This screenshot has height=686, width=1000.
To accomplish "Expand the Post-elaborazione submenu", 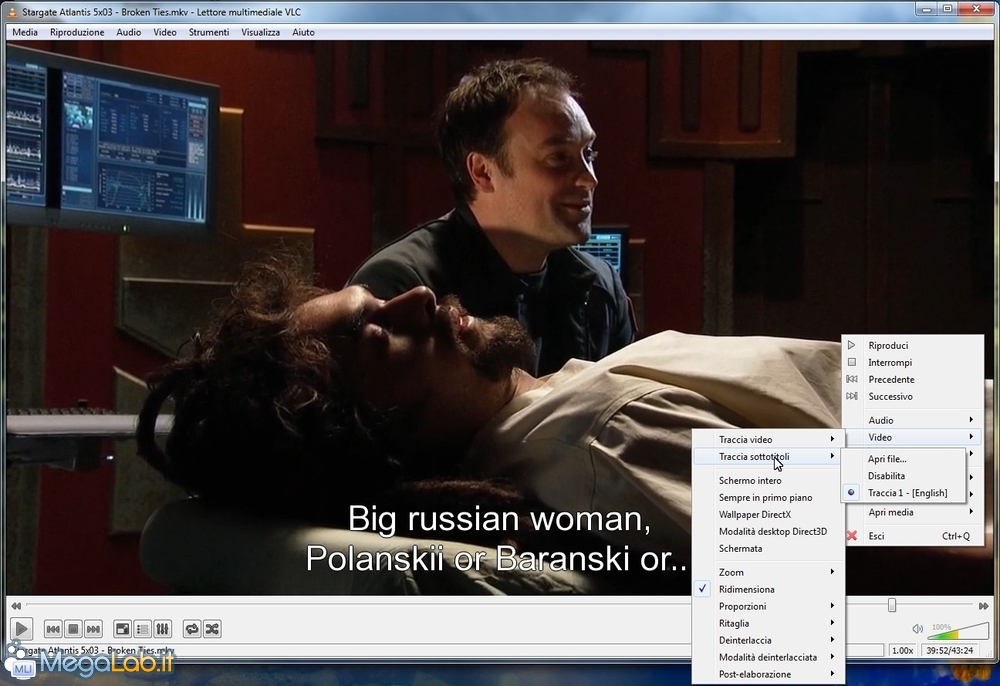I will [768, 675].
